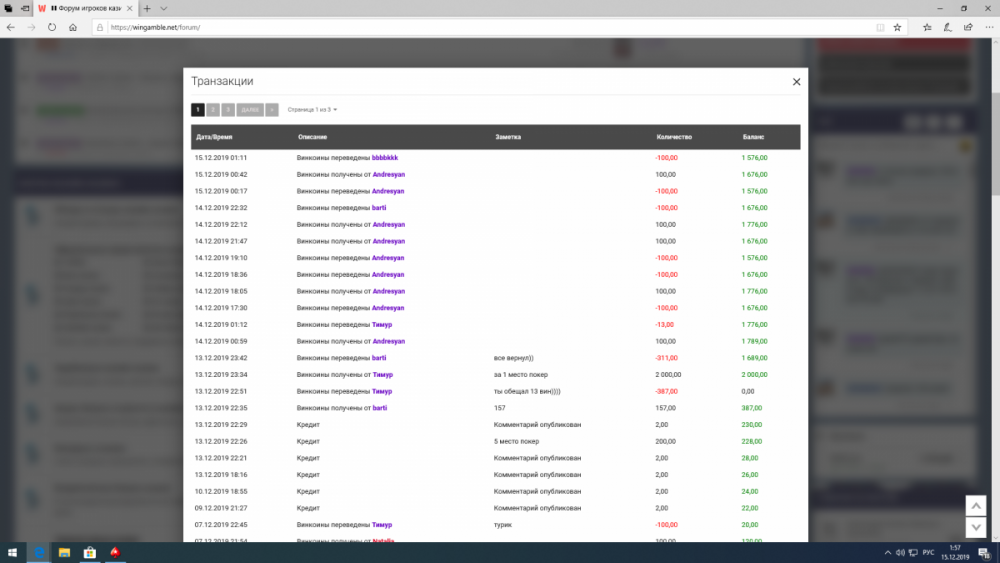The image size is (1000, 563).
Task: Open the barti link in 14.12.2019 22:32 row
Action: [379, 208]
